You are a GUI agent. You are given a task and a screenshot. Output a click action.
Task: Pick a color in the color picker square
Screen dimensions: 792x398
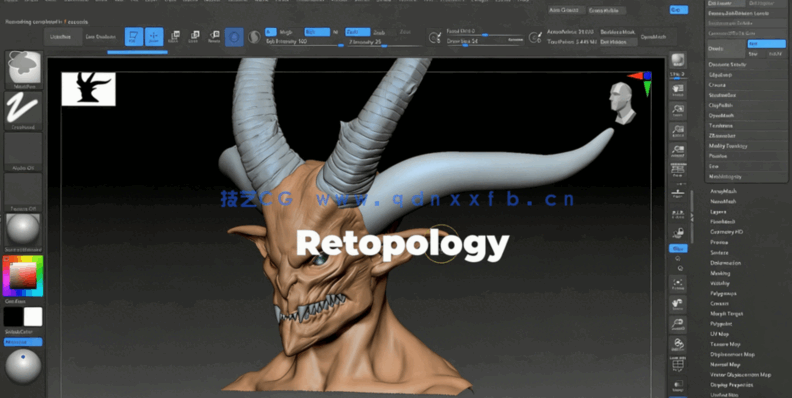[x=23, y=276]
